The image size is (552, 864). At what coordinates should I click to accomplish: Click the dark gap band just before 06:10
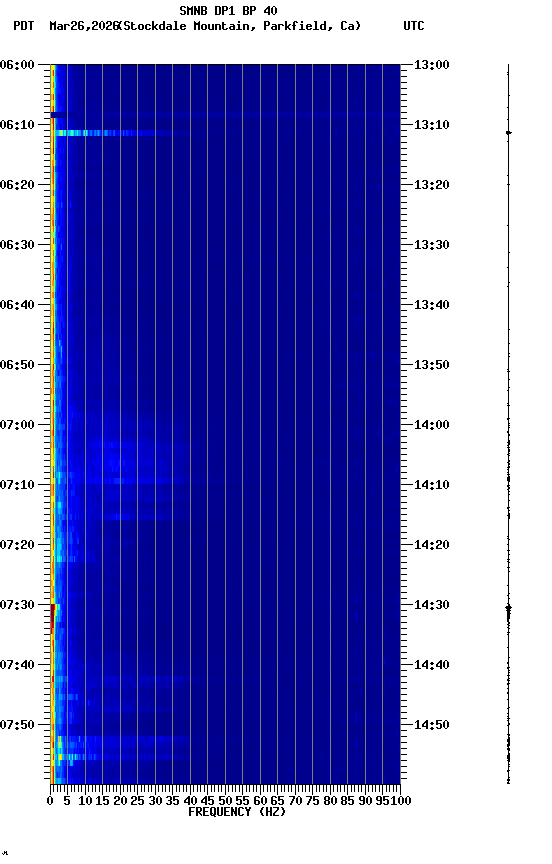59,115
